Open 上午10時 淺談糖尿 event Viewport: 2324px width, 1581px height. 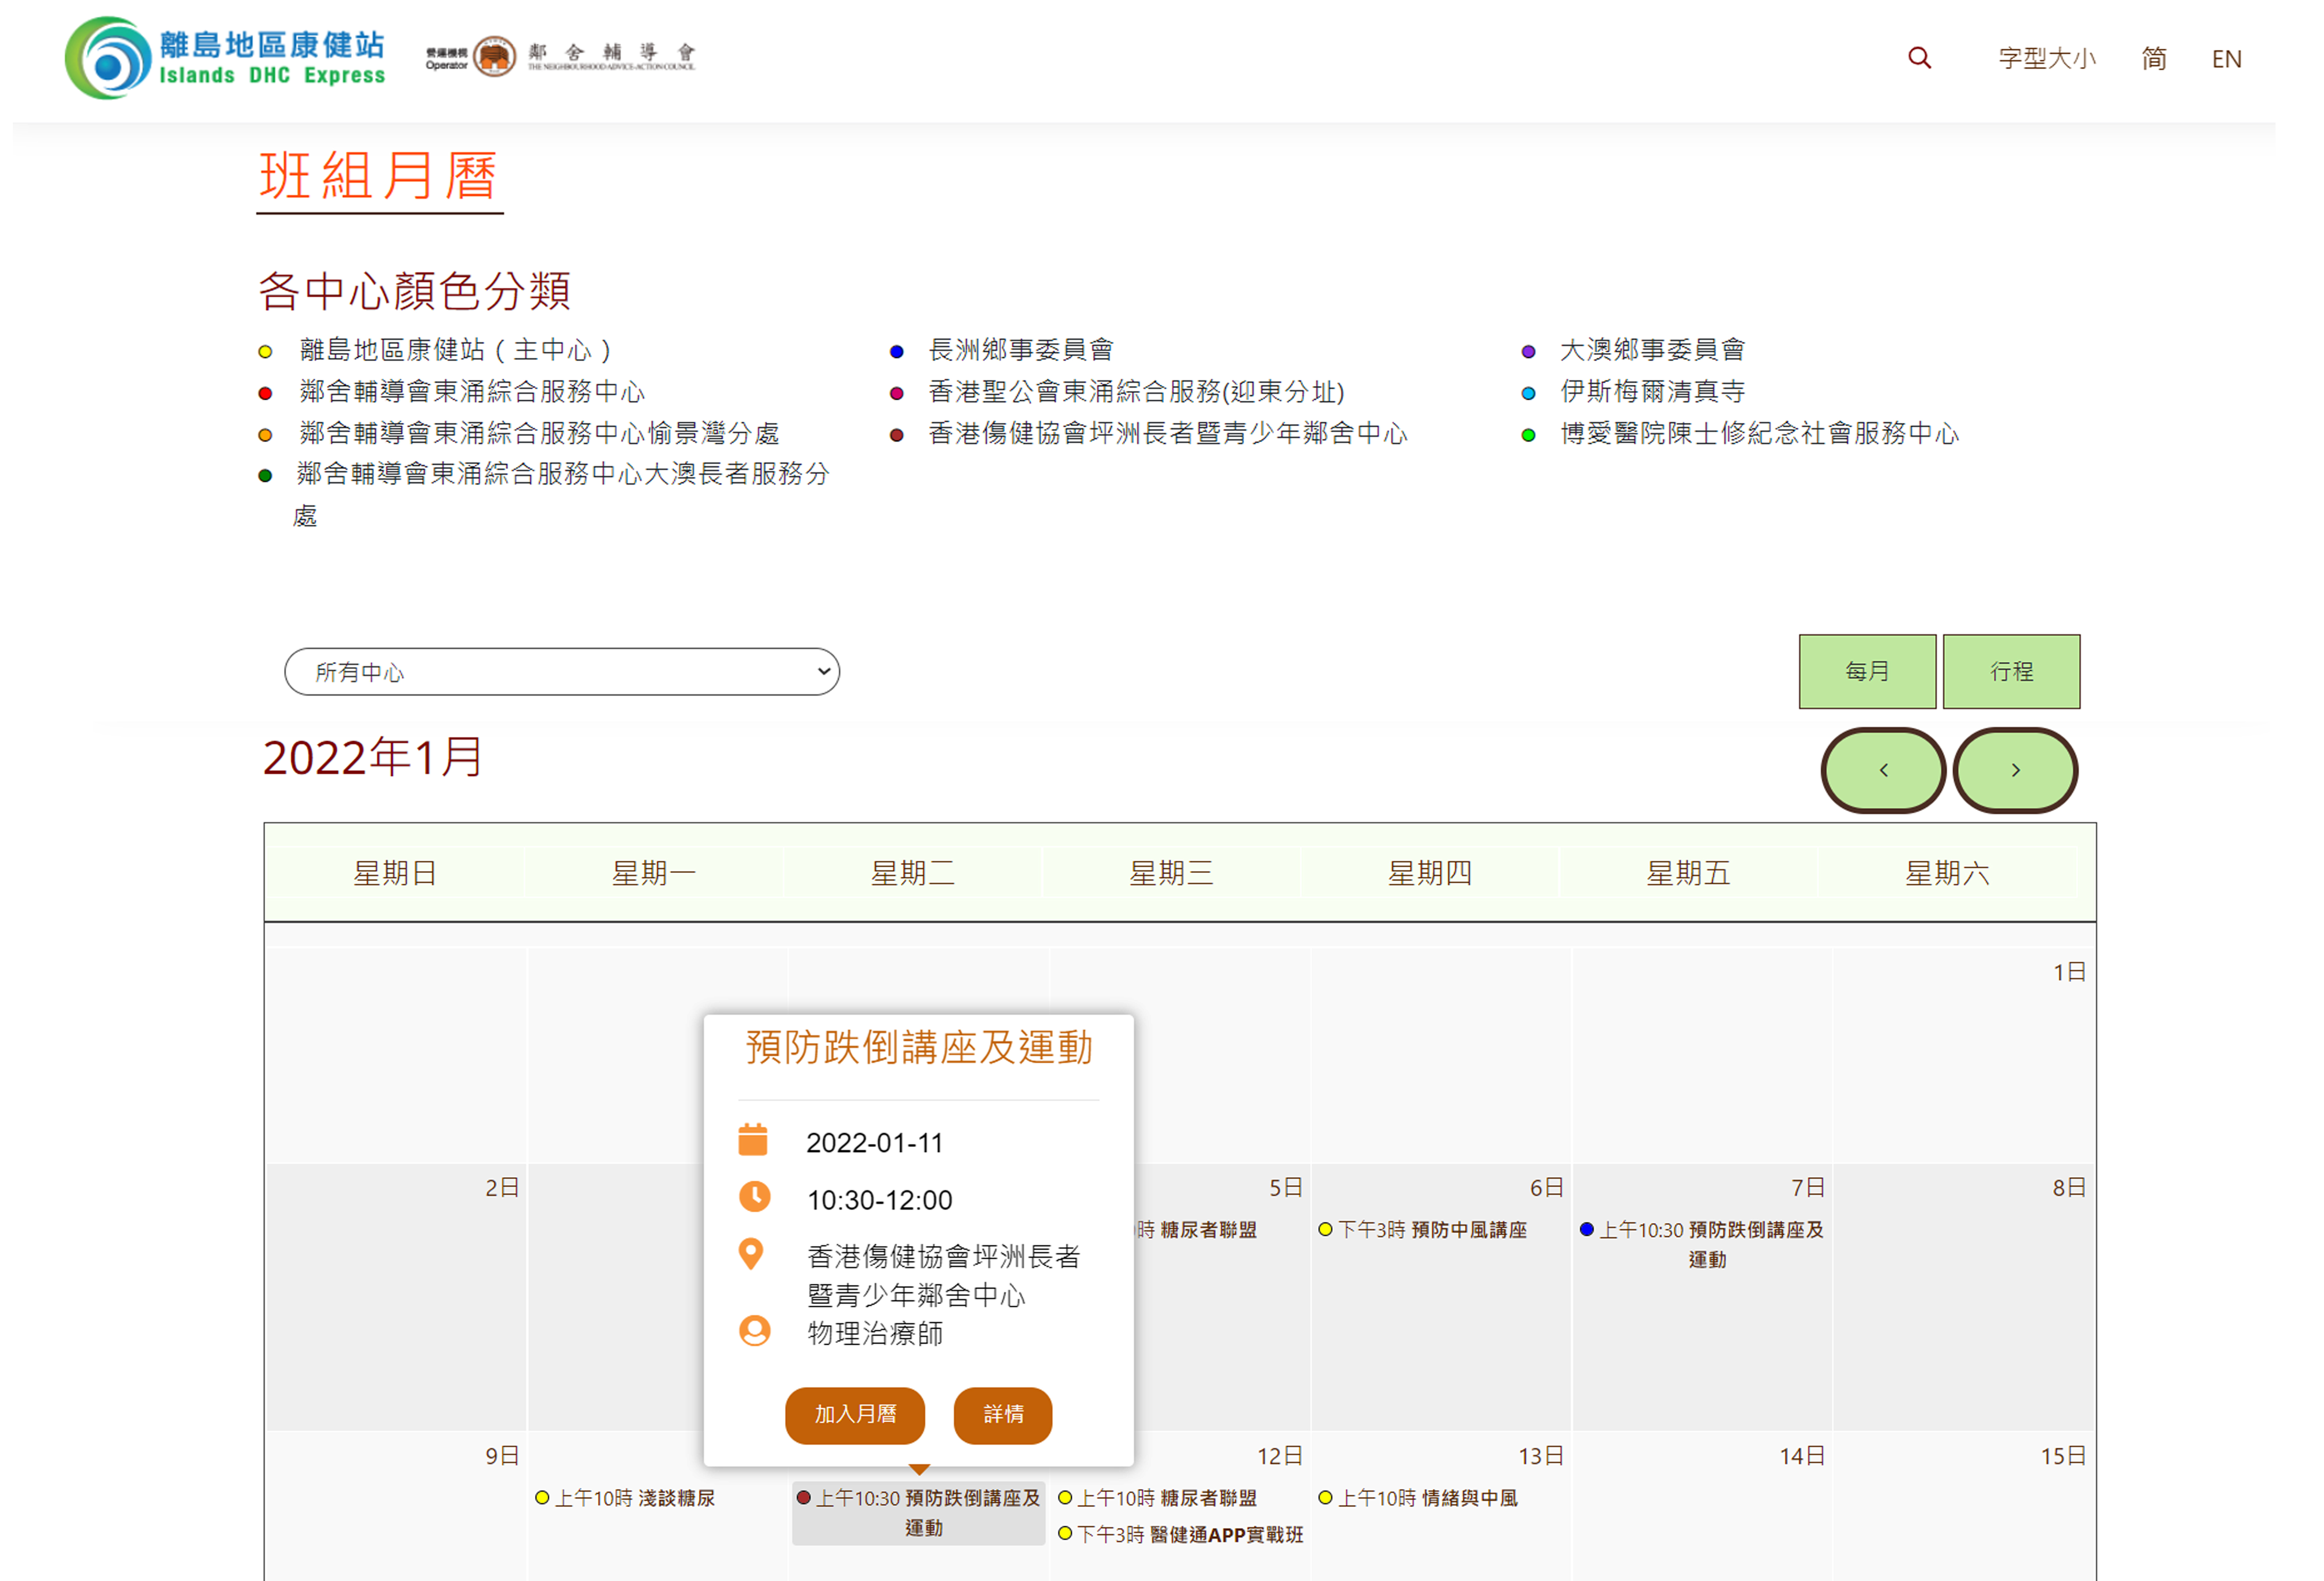coord(625,1498)
